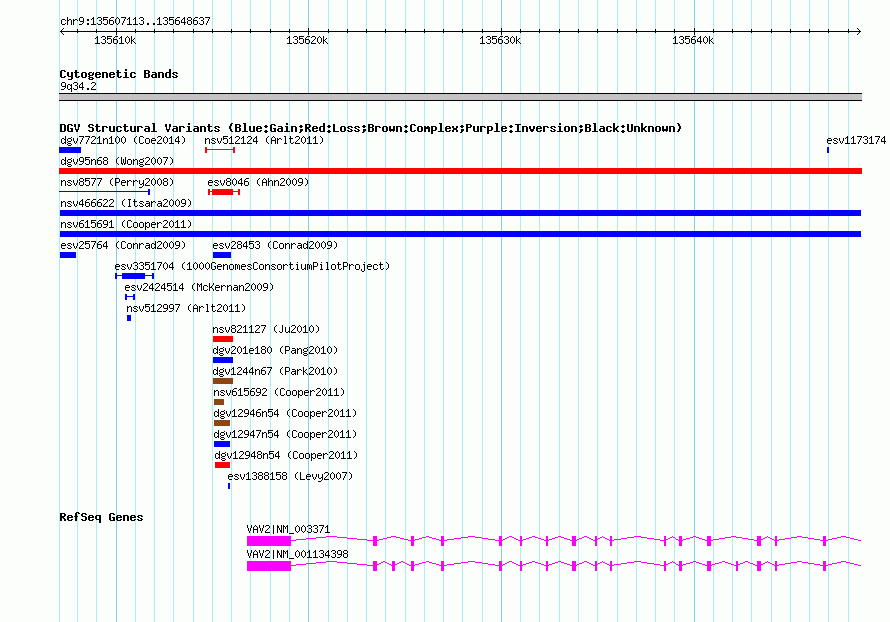Select the red nsv512124 loss interval
This screenshot has width=890, height=622.
220,150
